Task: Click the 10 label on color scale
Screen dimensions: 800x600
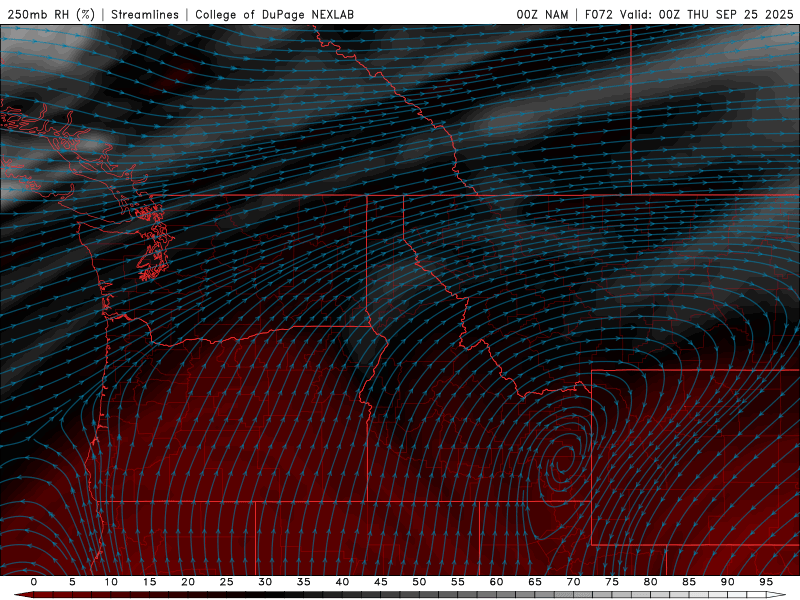Action: point(111,582)
